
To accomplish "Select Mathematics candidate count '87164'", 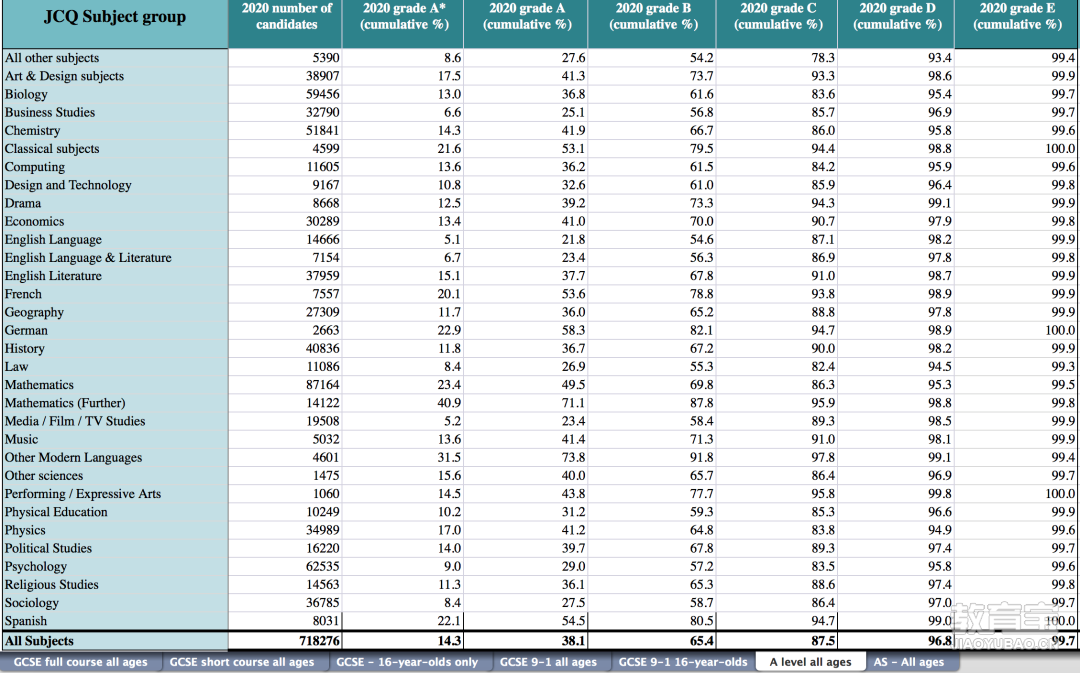I will 323,385.
